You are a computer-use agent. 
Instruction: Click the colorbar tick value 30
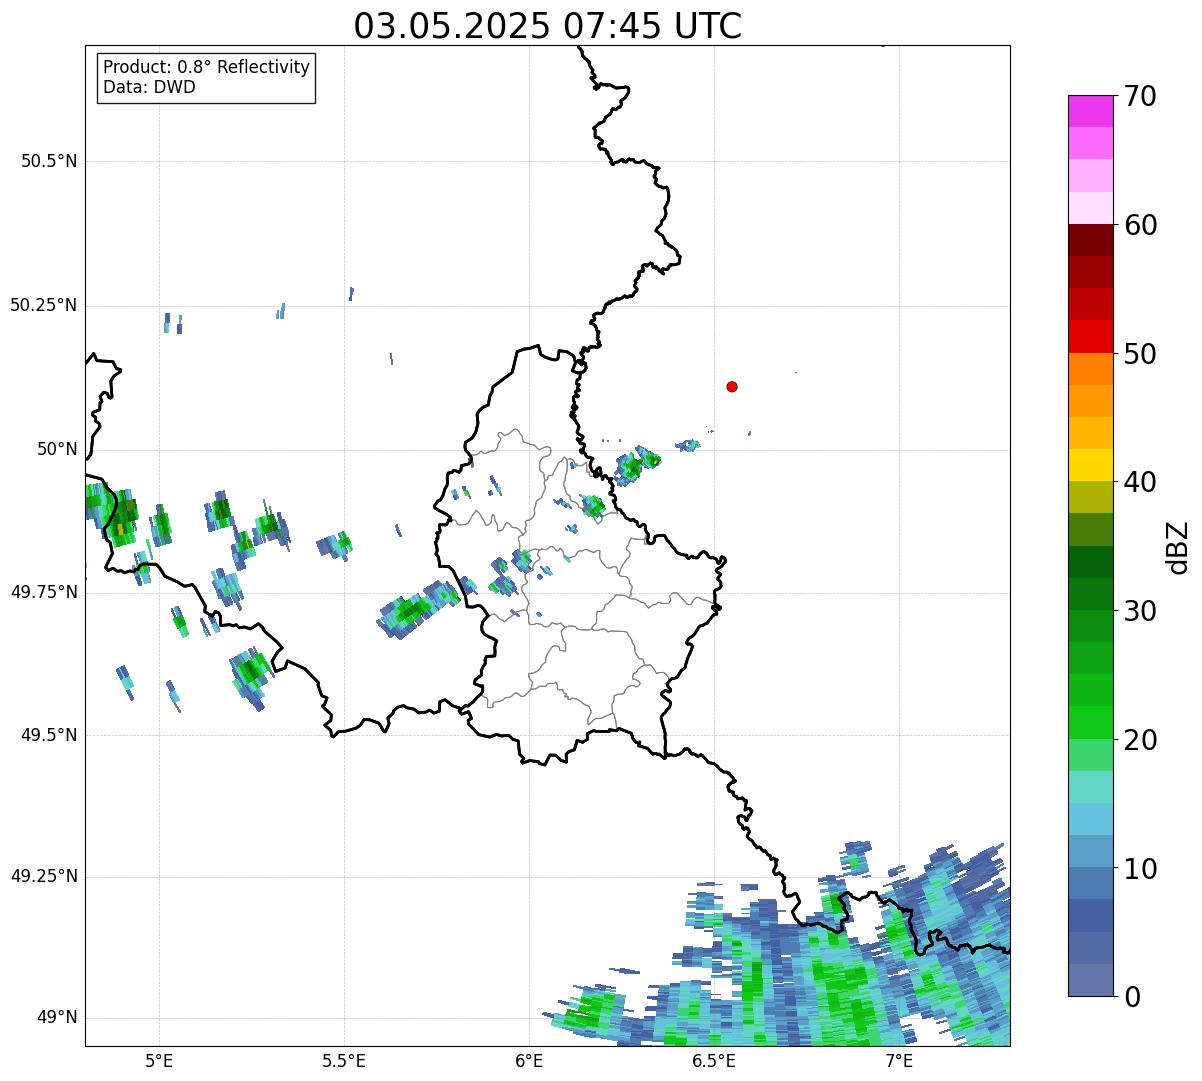tap(1140, 611)
